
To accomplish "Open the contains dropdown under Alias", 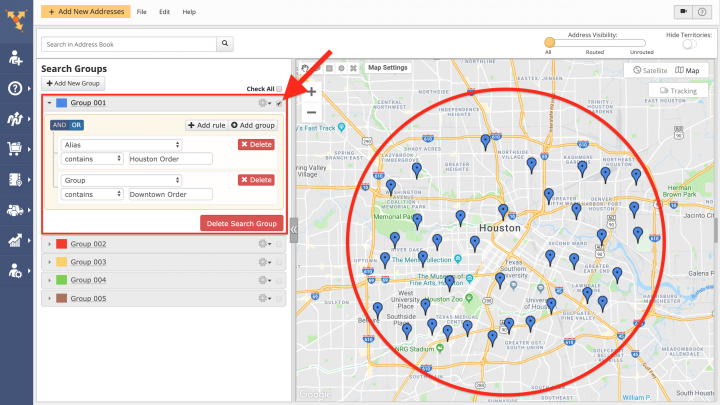I will 92,159.
